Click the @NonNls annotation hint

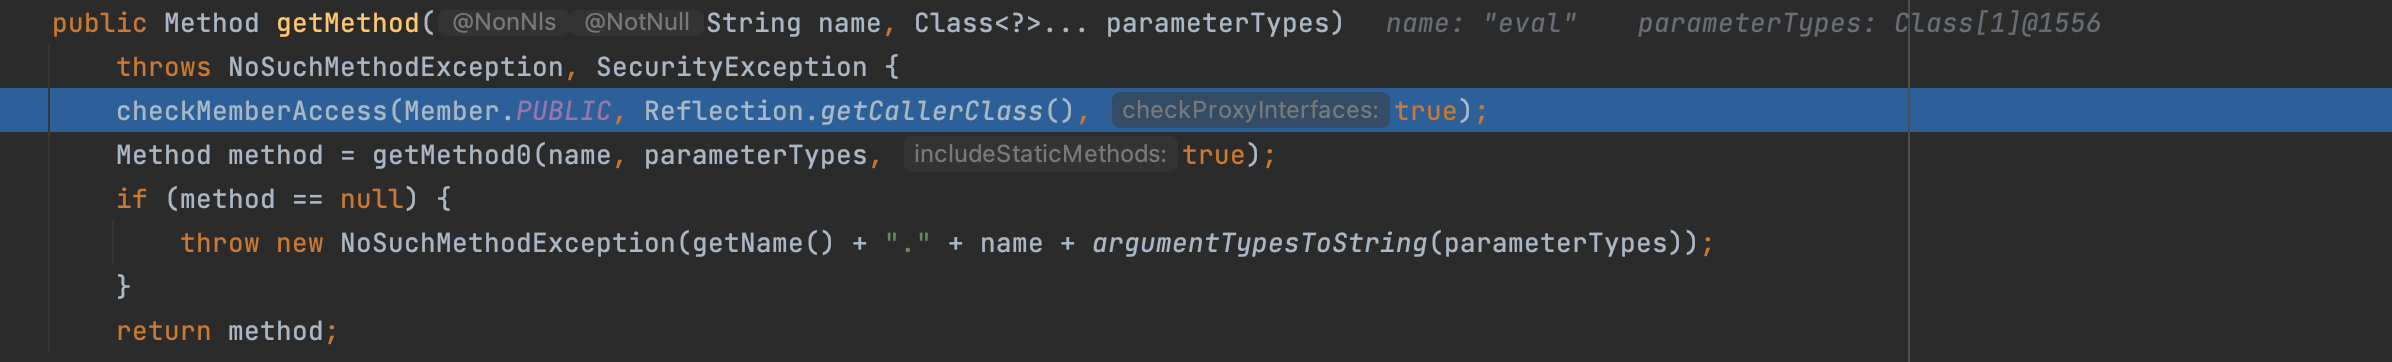tap(504, 22)
